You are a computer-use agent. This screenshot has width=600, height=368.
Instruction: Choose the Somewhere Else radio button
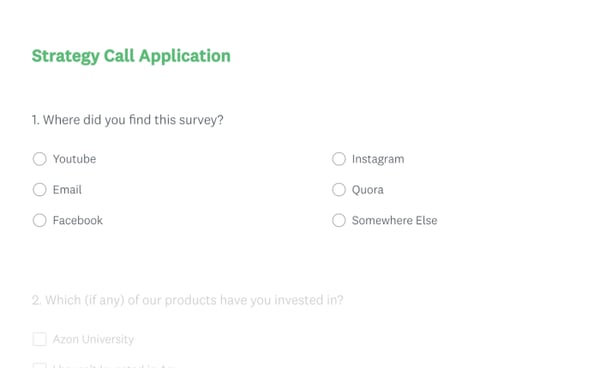click(339, 220)
